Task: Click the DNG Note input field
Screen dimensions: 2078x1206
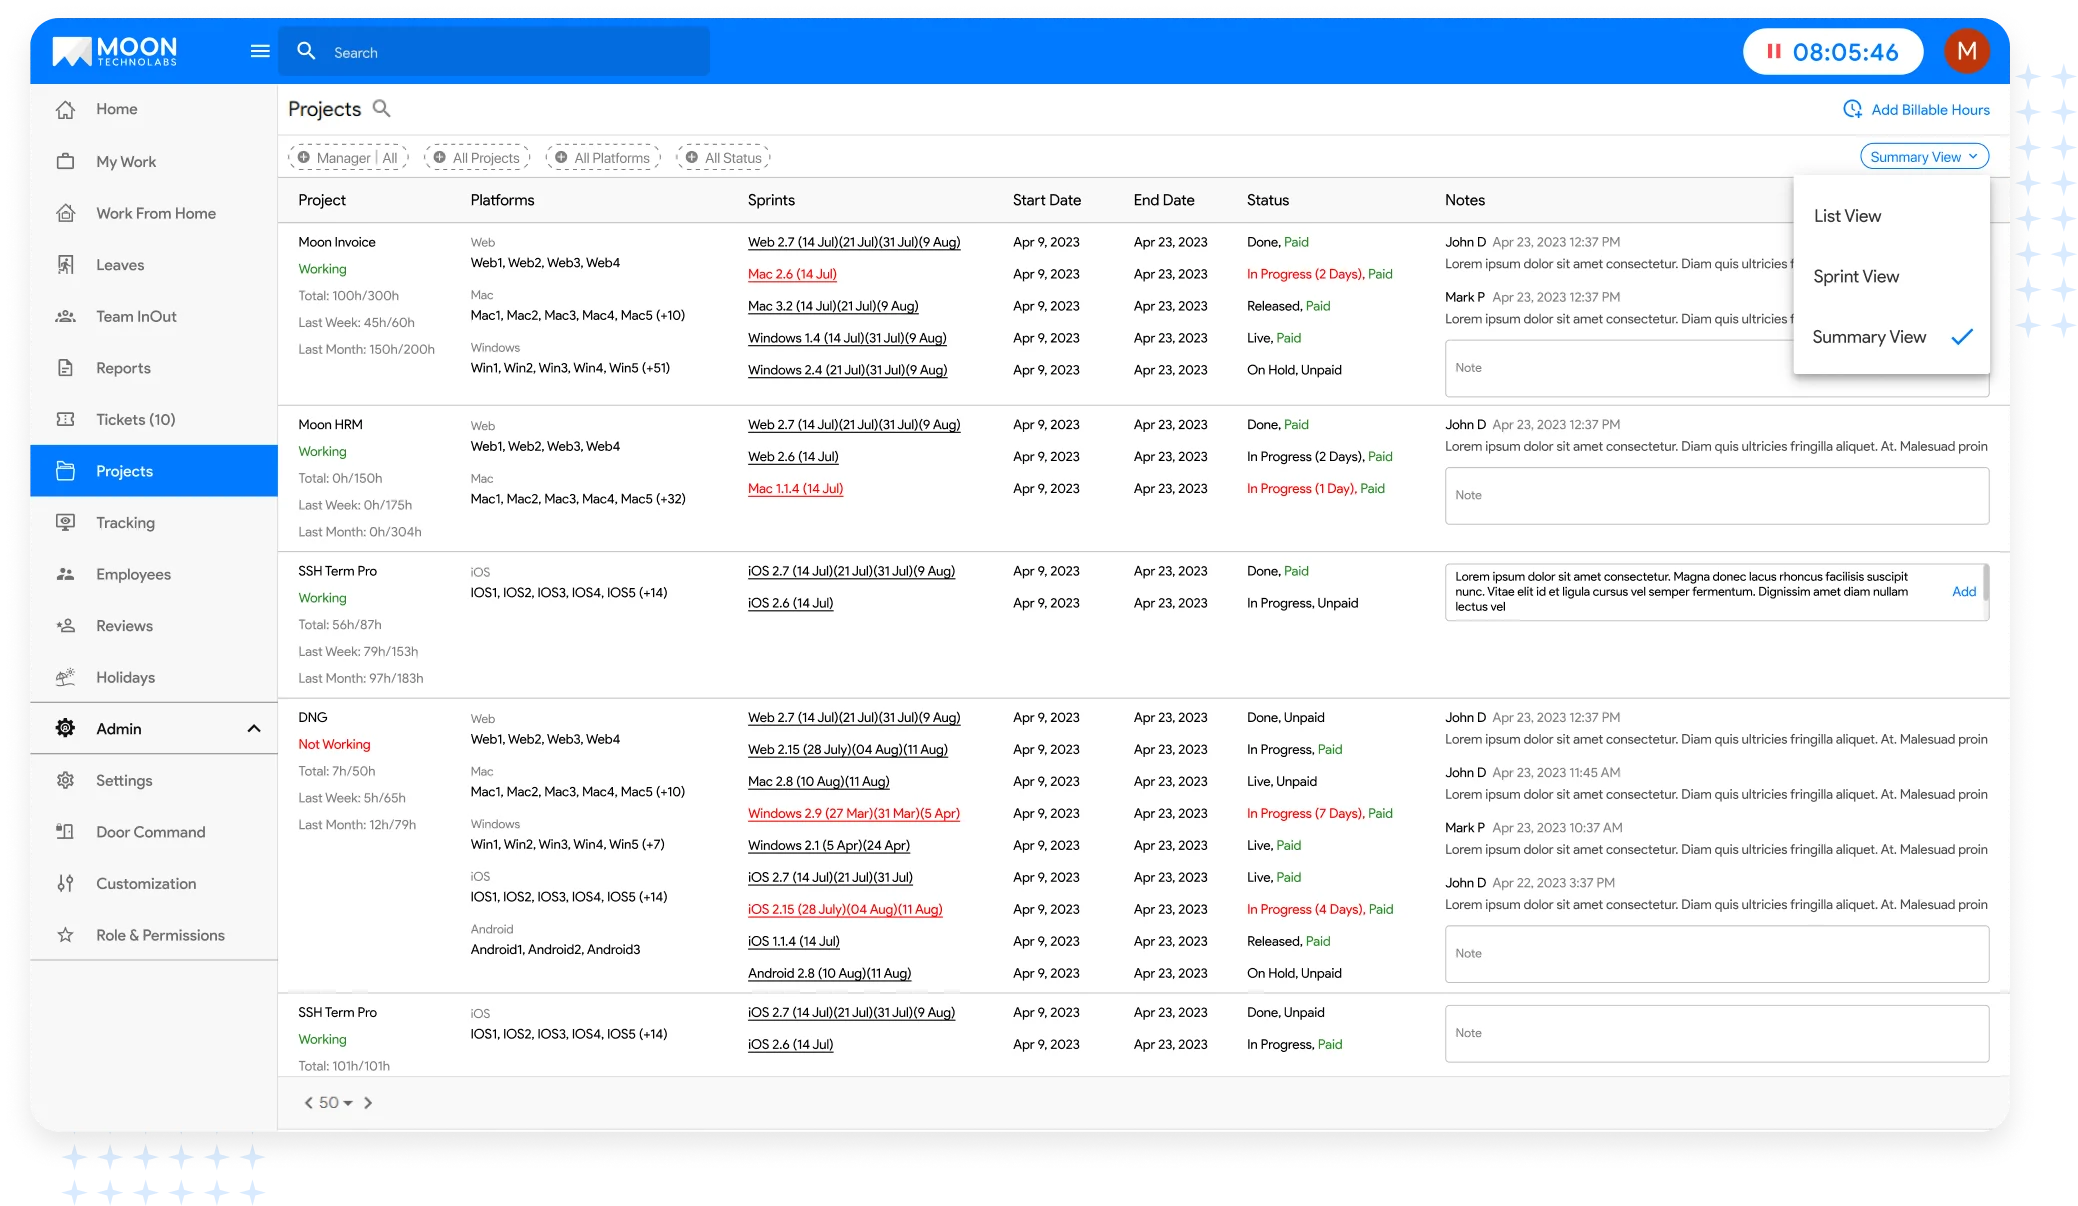Action: tap(1716, 954)
